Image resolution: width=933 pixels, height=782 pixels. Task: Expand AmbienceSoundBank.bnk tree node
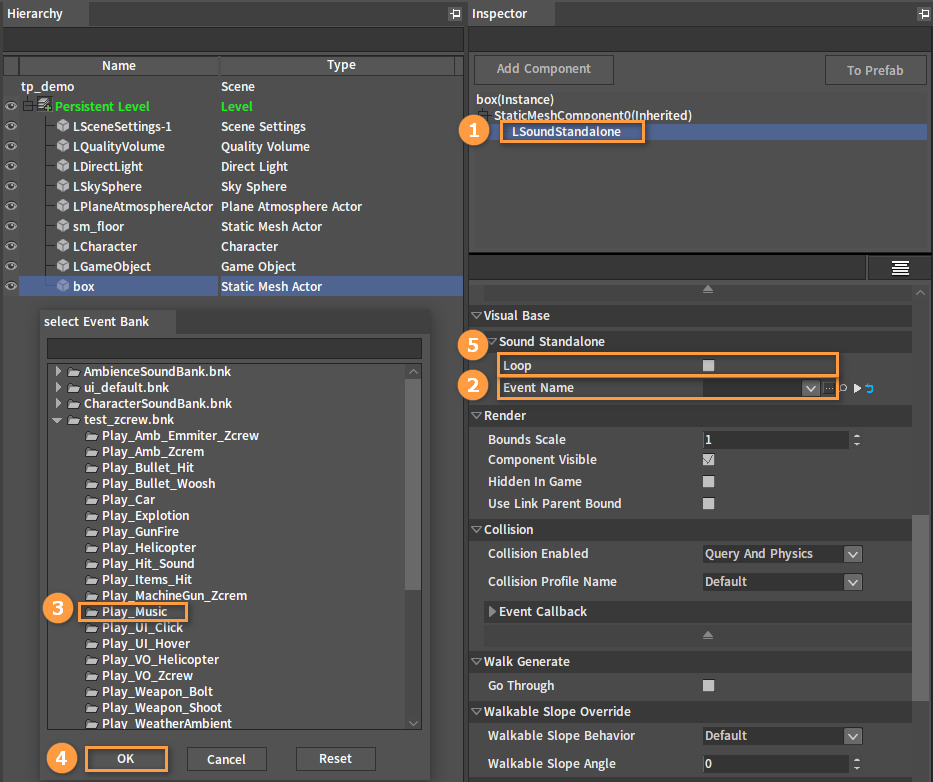58,371
